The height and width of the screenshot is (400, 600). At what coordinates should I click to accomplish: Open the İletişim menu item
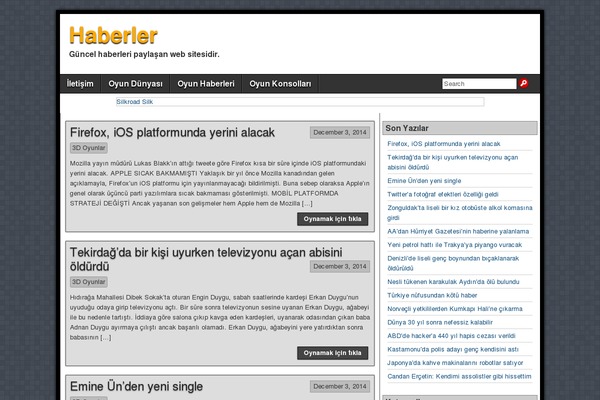click(x=80, y=84)
